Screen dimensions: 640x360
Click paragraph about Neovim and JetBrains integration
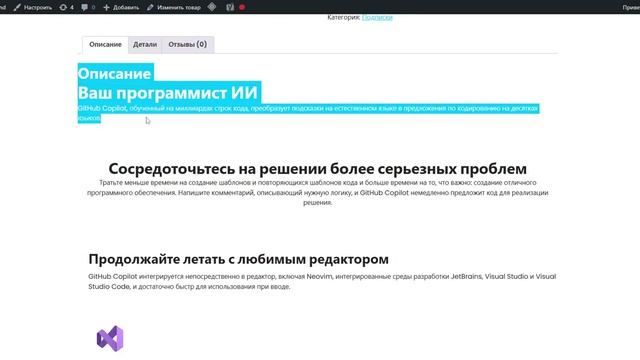[x=322, y=282]
